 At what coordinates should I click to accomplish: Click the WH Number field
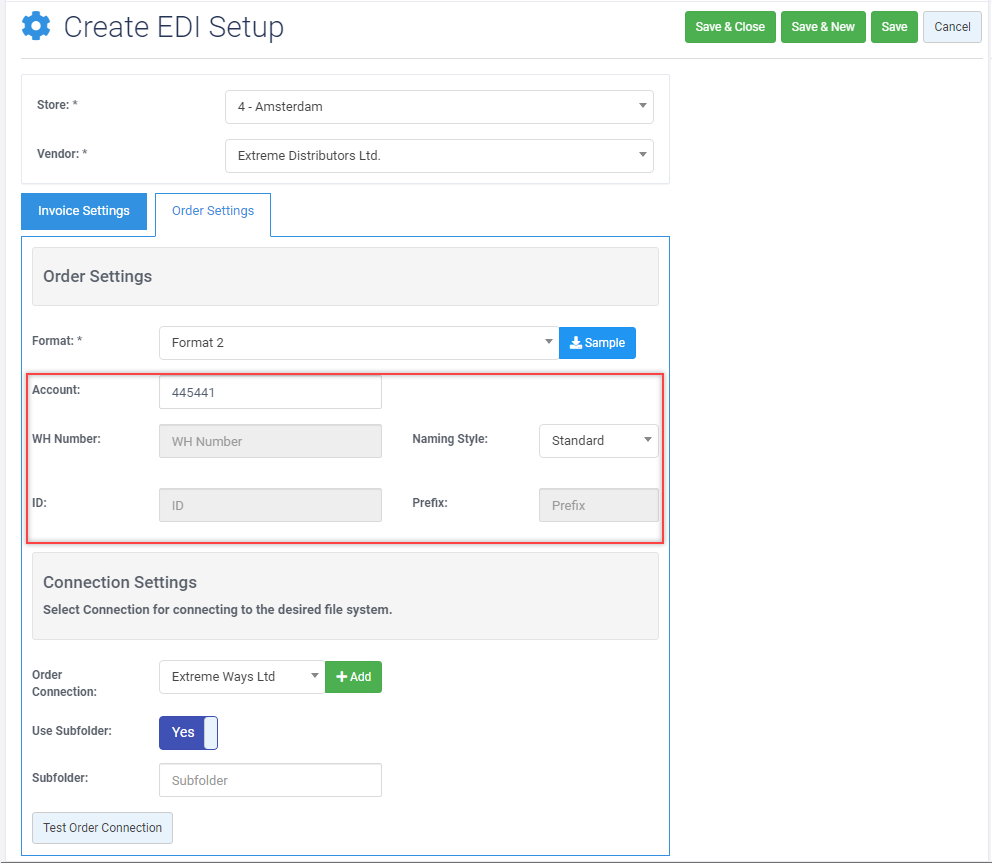coord(270,441)
